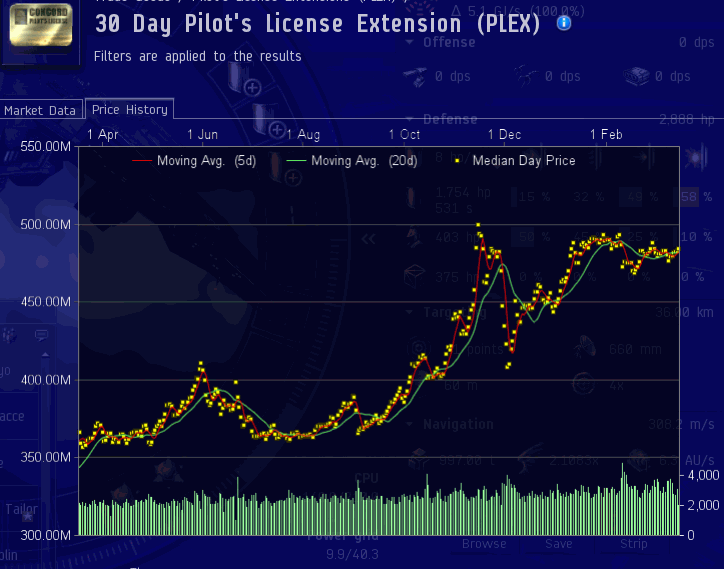The height and width of the screenshot is (569, 724).
Task: Click the 1 Apr date label
Action: click(x=103, y=134)
